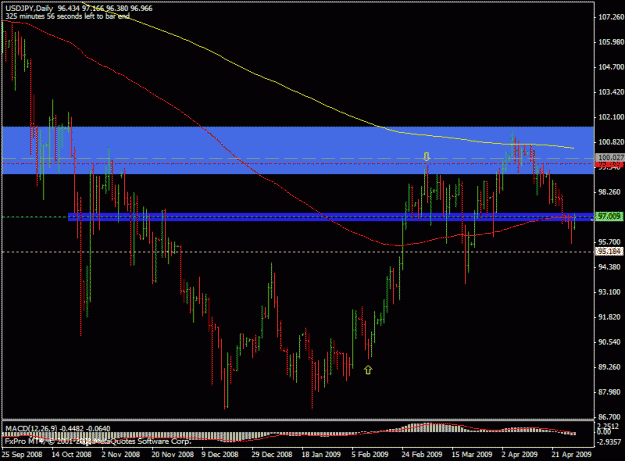Click the 2 Apr 2009 date label
The width and height of the screenshot is (625, 461).
point(520,454)
